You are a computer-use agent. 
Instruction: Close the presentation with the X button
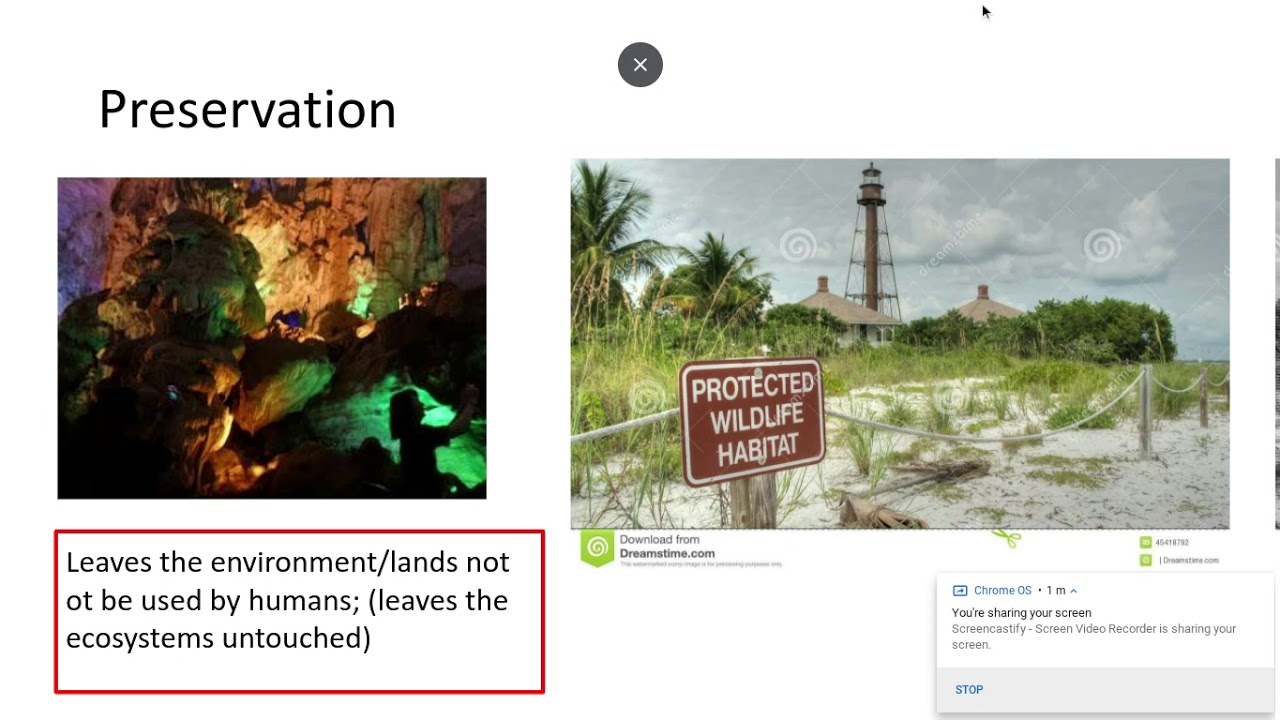640,65
